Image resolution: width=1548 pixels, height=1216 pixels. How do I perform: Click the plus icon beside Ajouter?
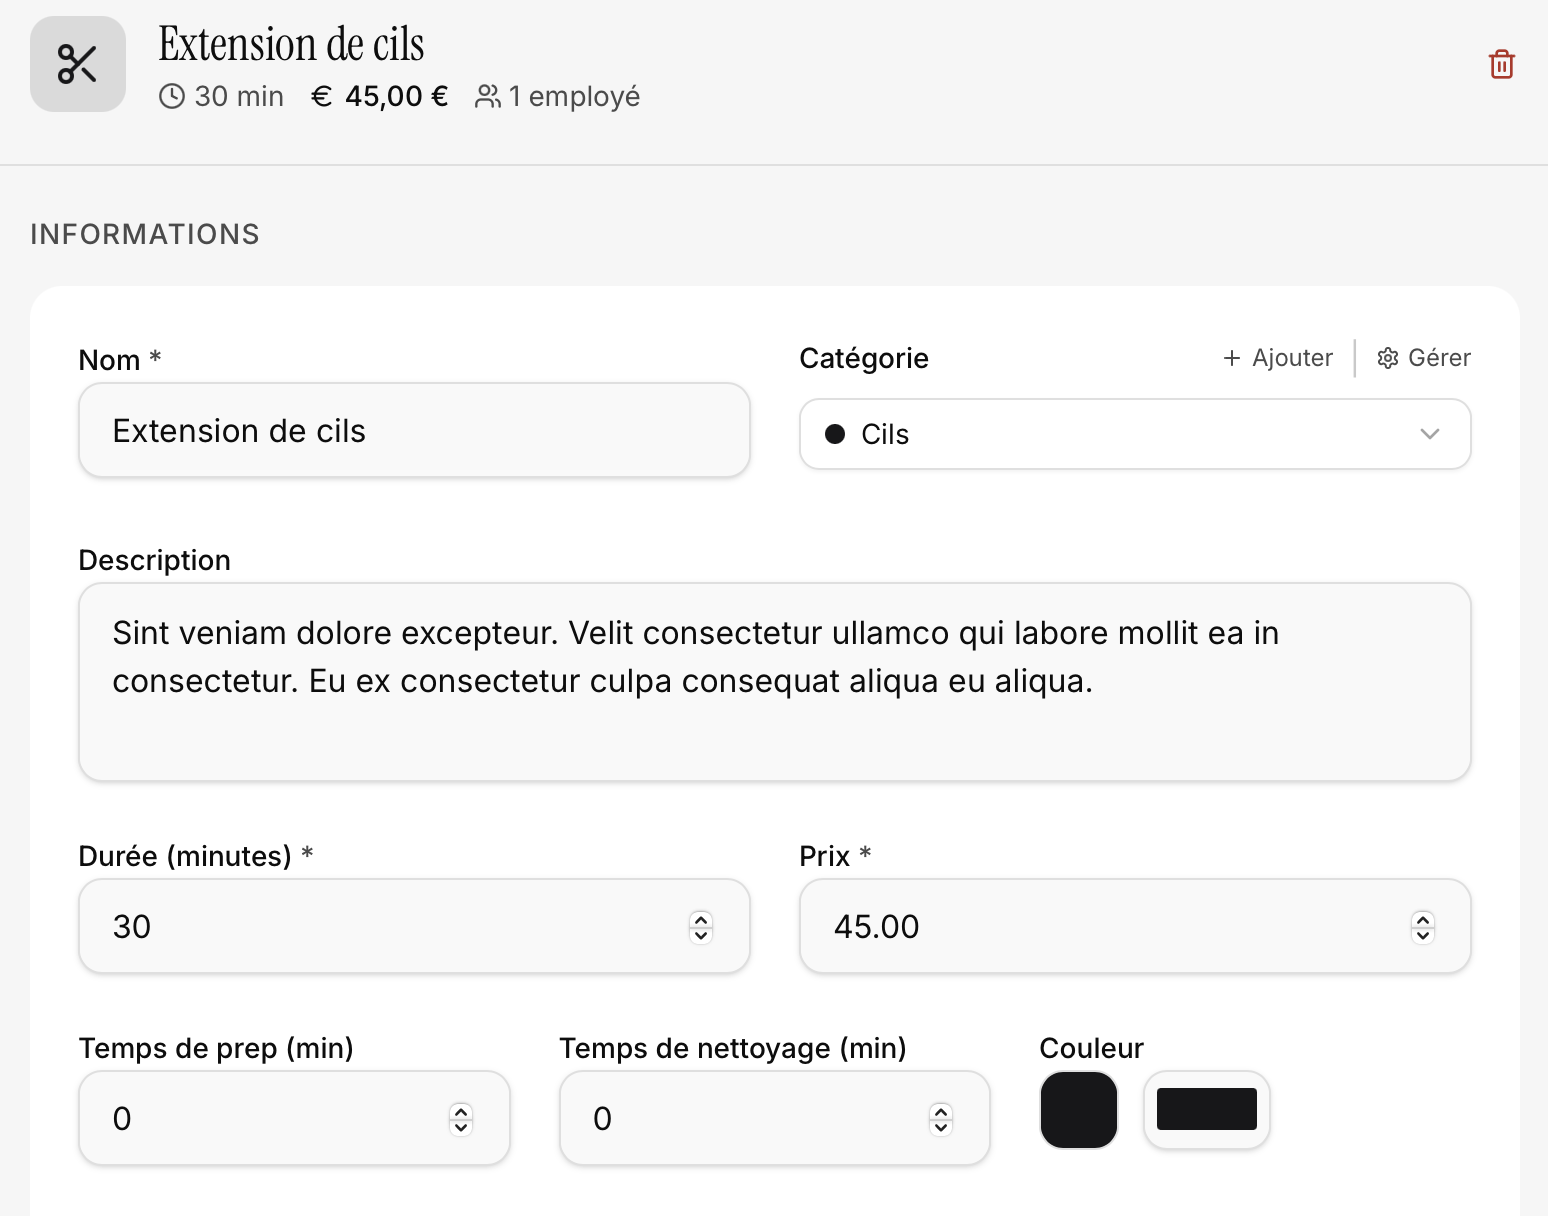1232,358
